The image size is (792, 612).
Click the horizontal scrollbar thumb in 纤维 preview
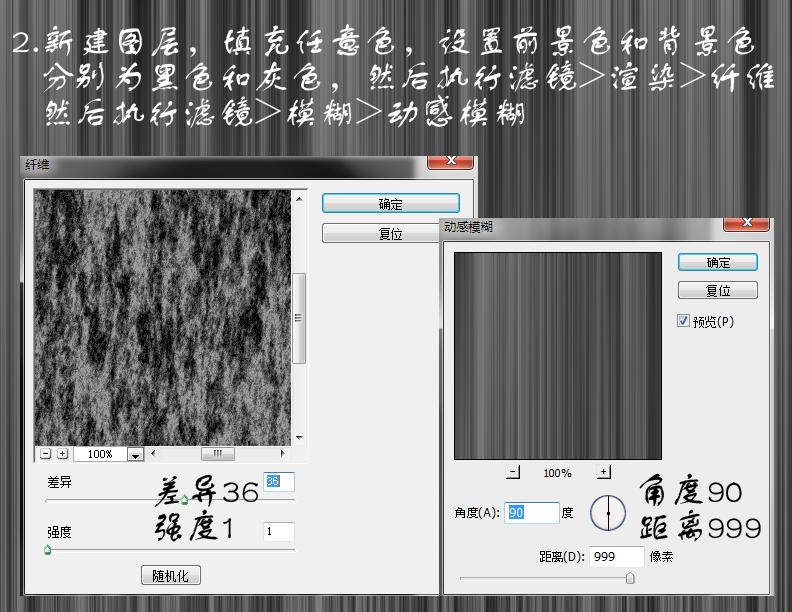coord(218,453)
